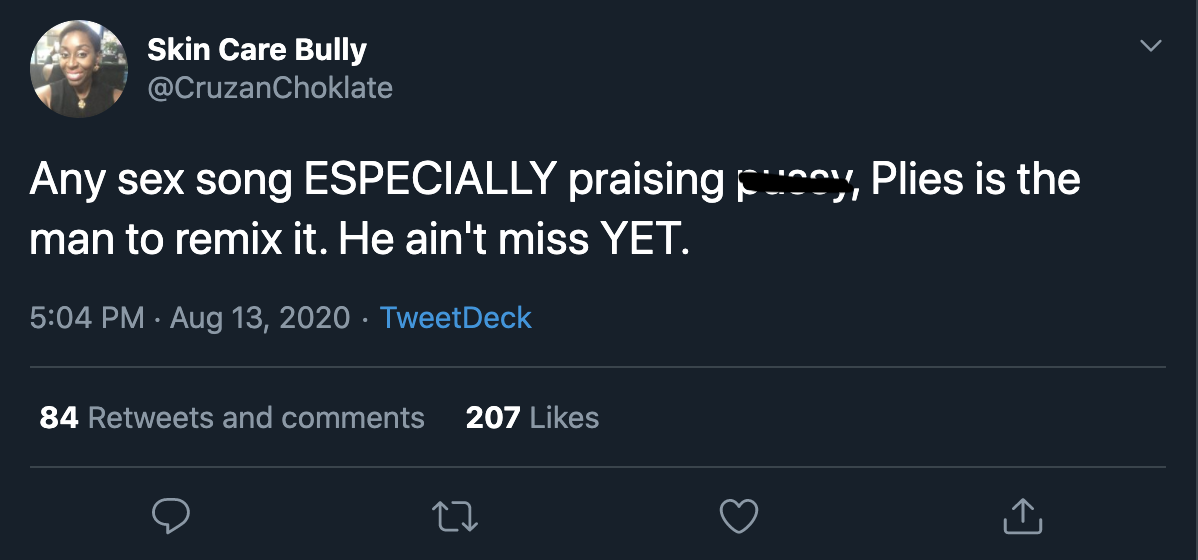Open the TweetDeck source link
Image resolution: width=1198 pixels, height=560 pixels.
tap(456, 318)
